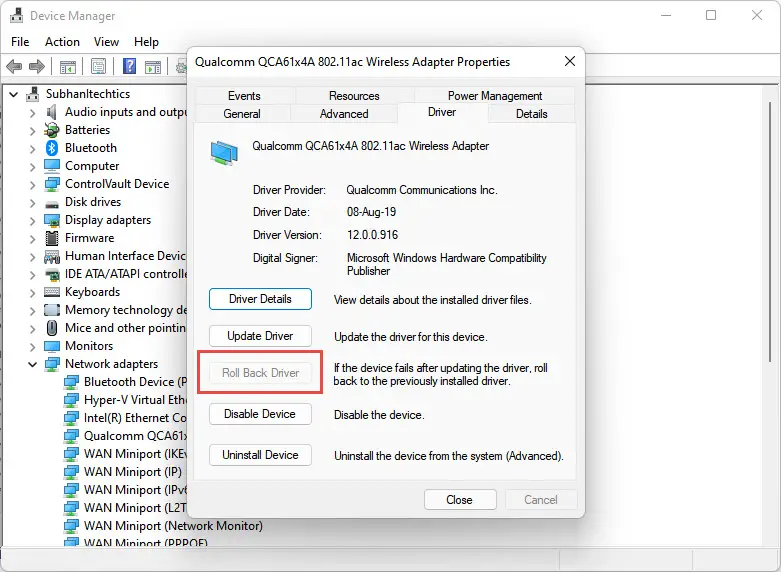Open Properties via the toolbar properties icon
Screen dimensions: 781x572
click(x=99, y=66)
